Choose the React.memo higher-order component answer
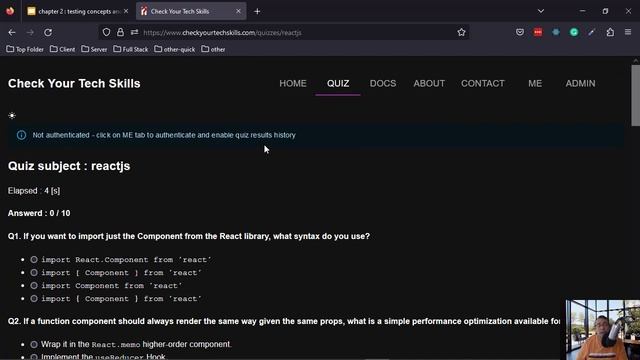Viewport: 640px width, 360px height. [34, 344]
